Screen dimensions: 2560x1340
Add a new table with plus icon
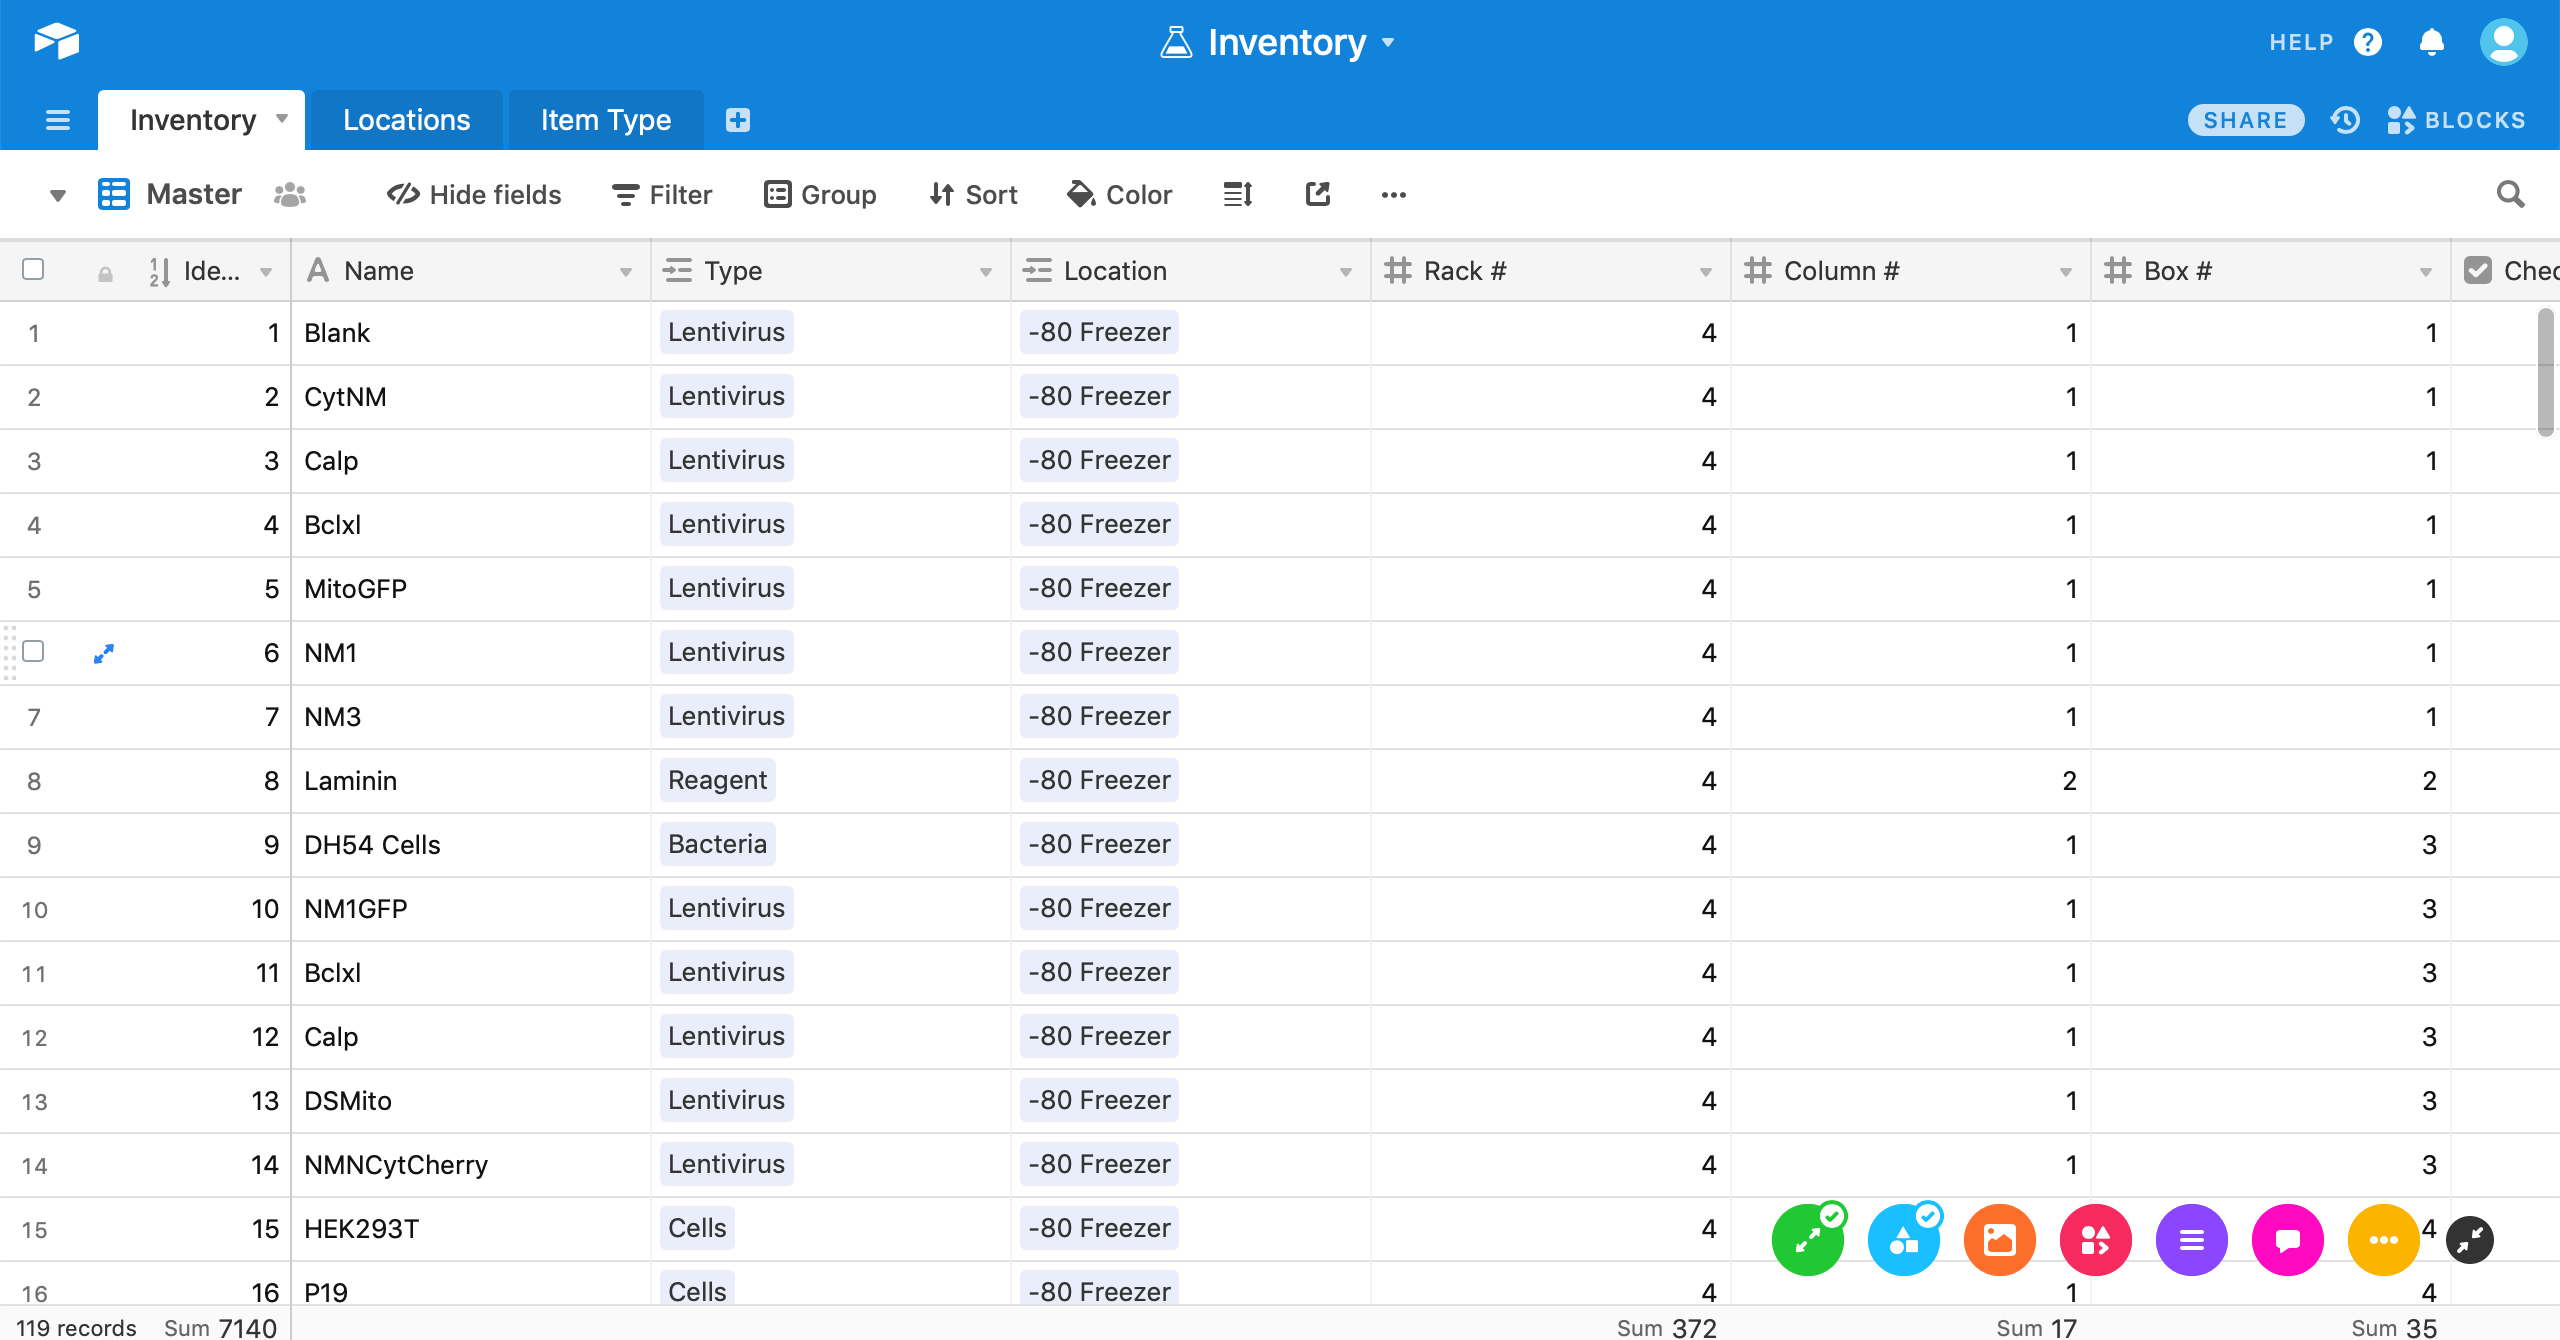[x=738, y=120]
